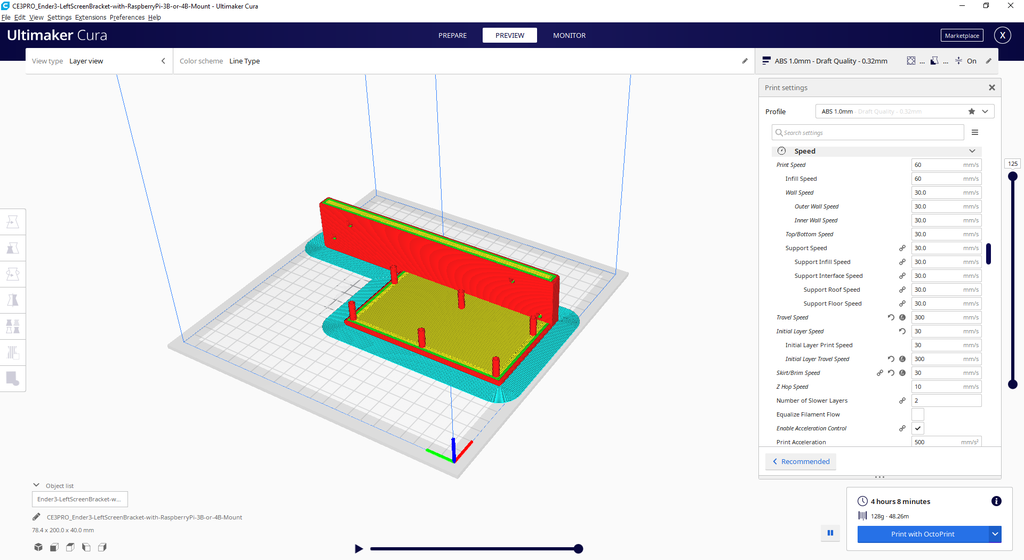Select the Move tool in left toolbar
1024x560 pixels.
pyautogui.click(x=12, y=222)
